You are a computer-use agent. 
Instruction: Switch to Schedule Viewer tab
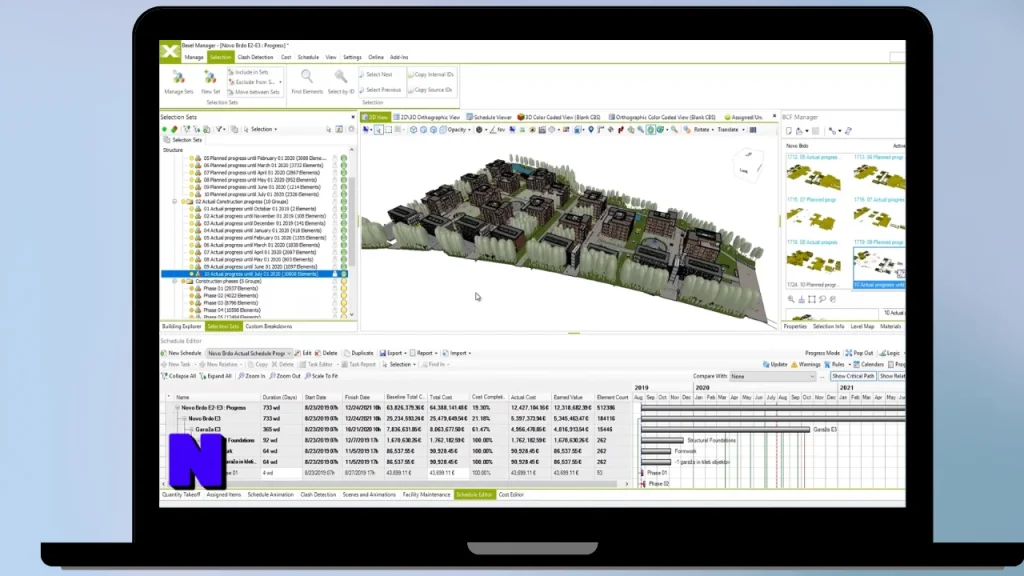(488, 118)
